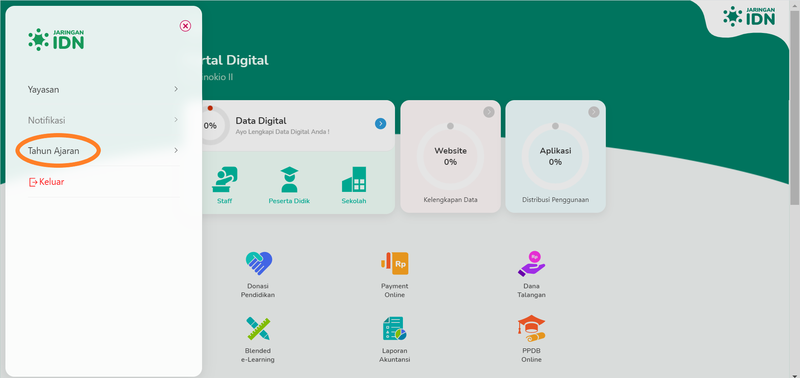800x378 pixels.
Task: Click the Keluar exit icon
Action: pos(33,182)
